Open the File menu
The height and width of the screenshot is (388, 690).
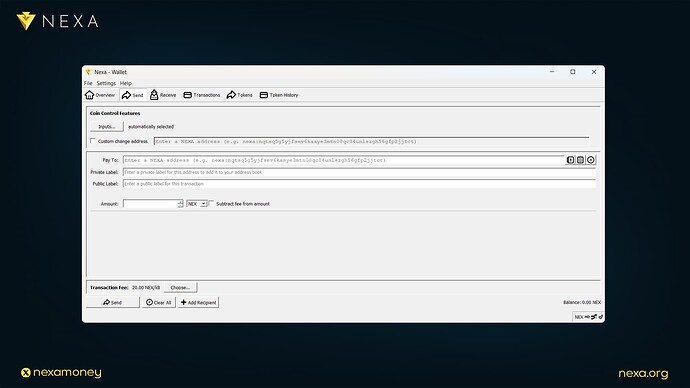click(88, 83)
